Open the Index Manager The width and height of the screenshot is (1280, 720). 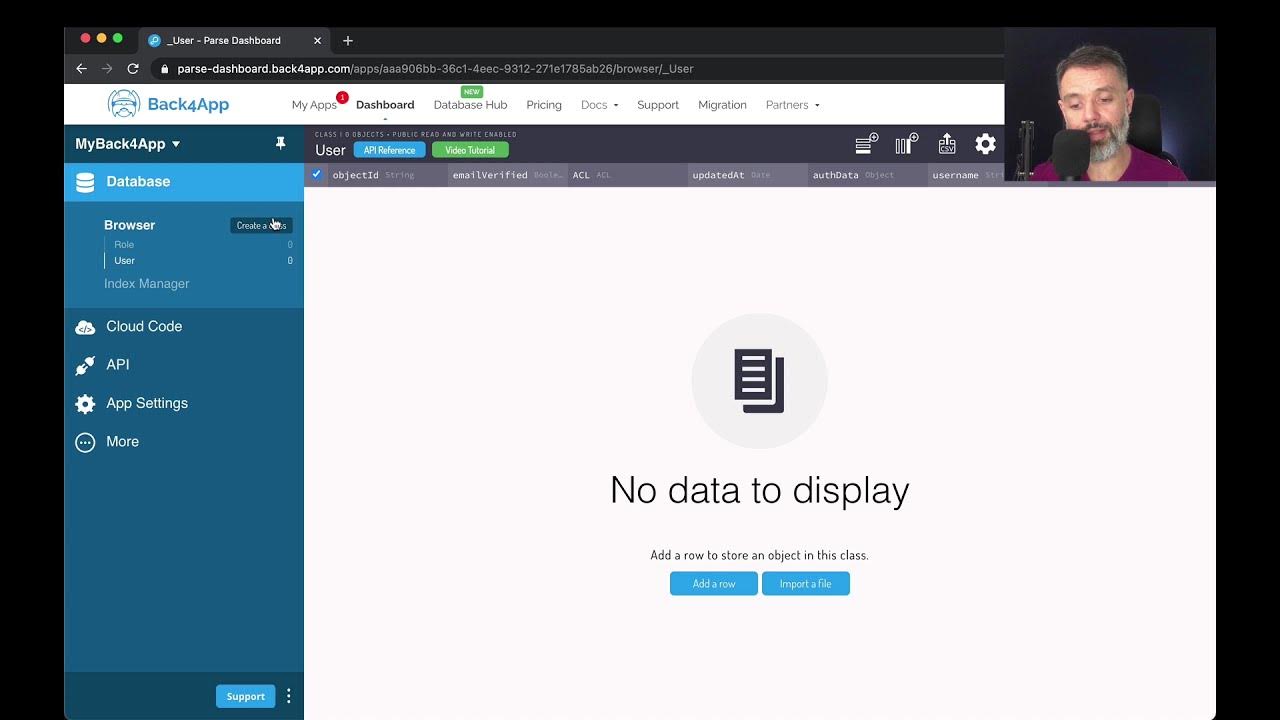point(147,284)
